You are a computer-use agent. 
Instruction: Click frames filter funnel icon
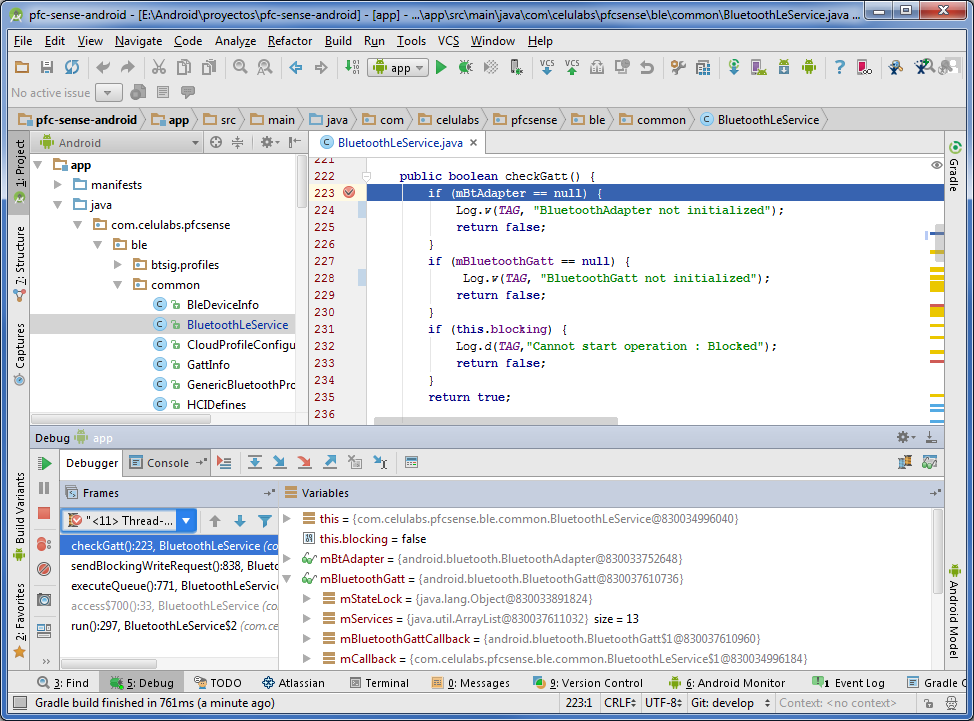point(265,521)
